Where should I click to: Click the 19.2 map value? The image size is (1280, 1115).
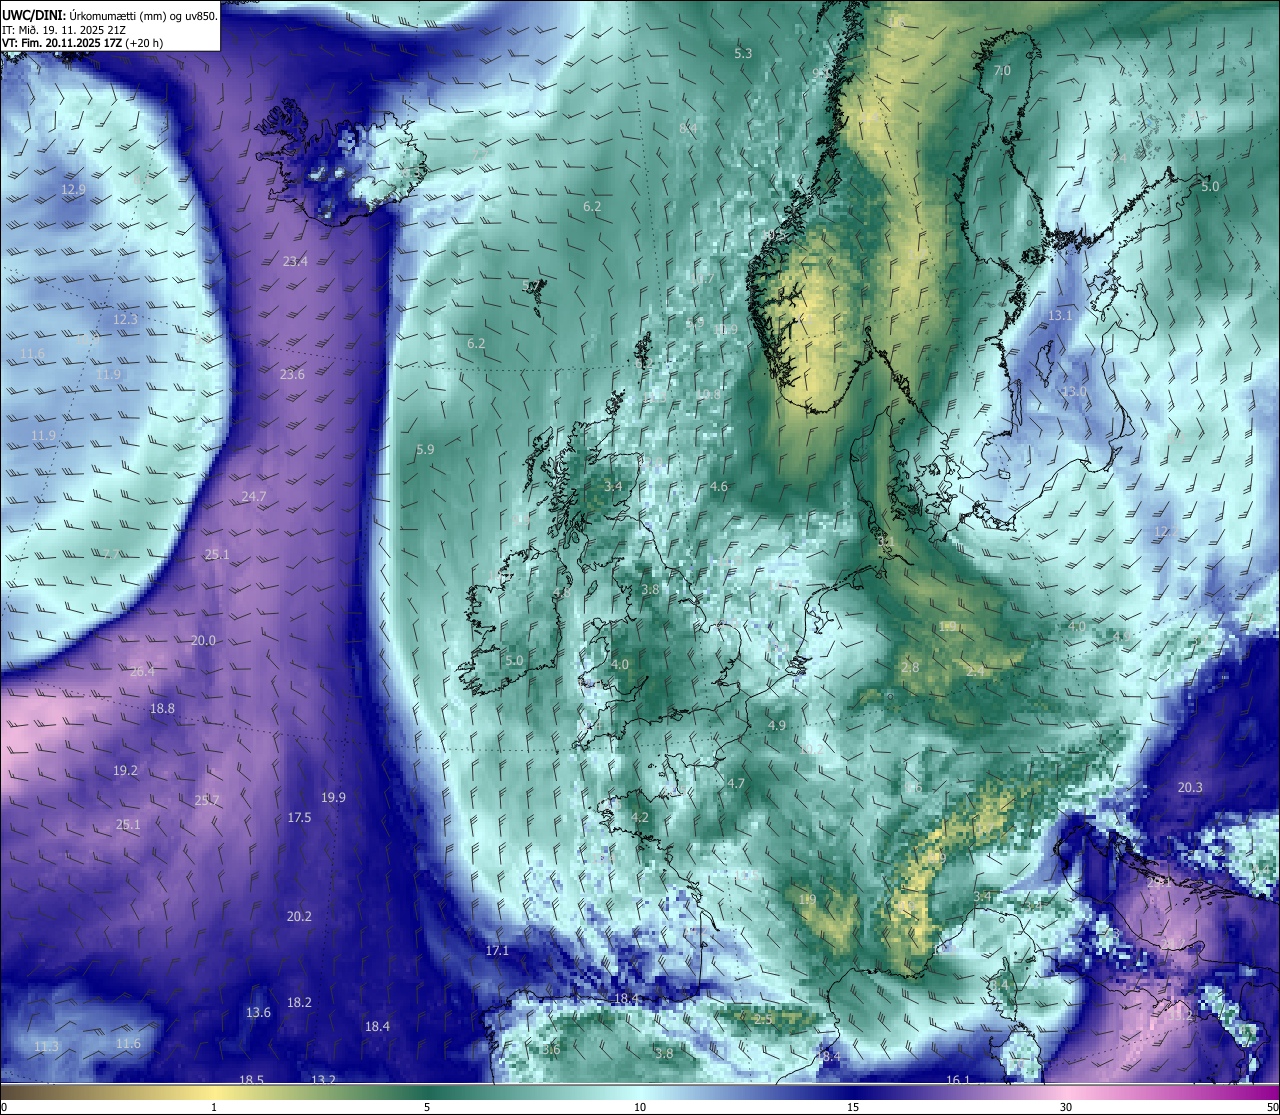click(125, 771)
